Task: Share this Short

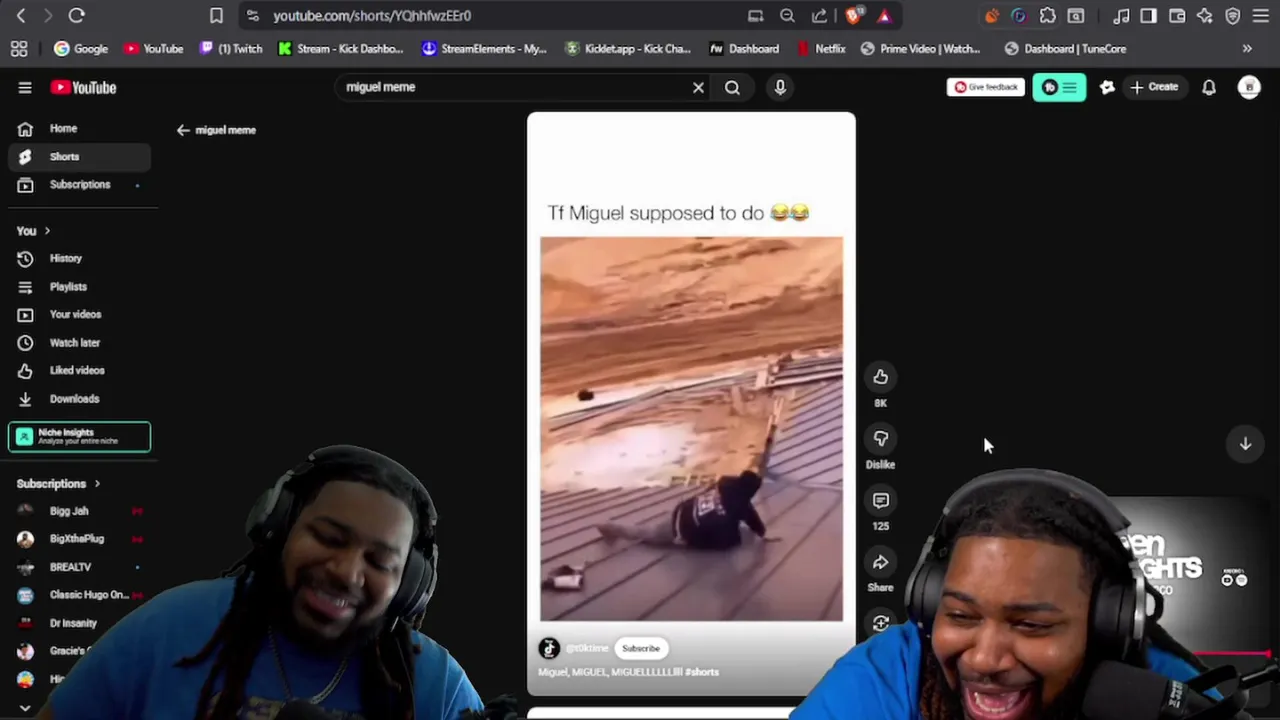Action: pyautogui.click(x=880, y=562)
